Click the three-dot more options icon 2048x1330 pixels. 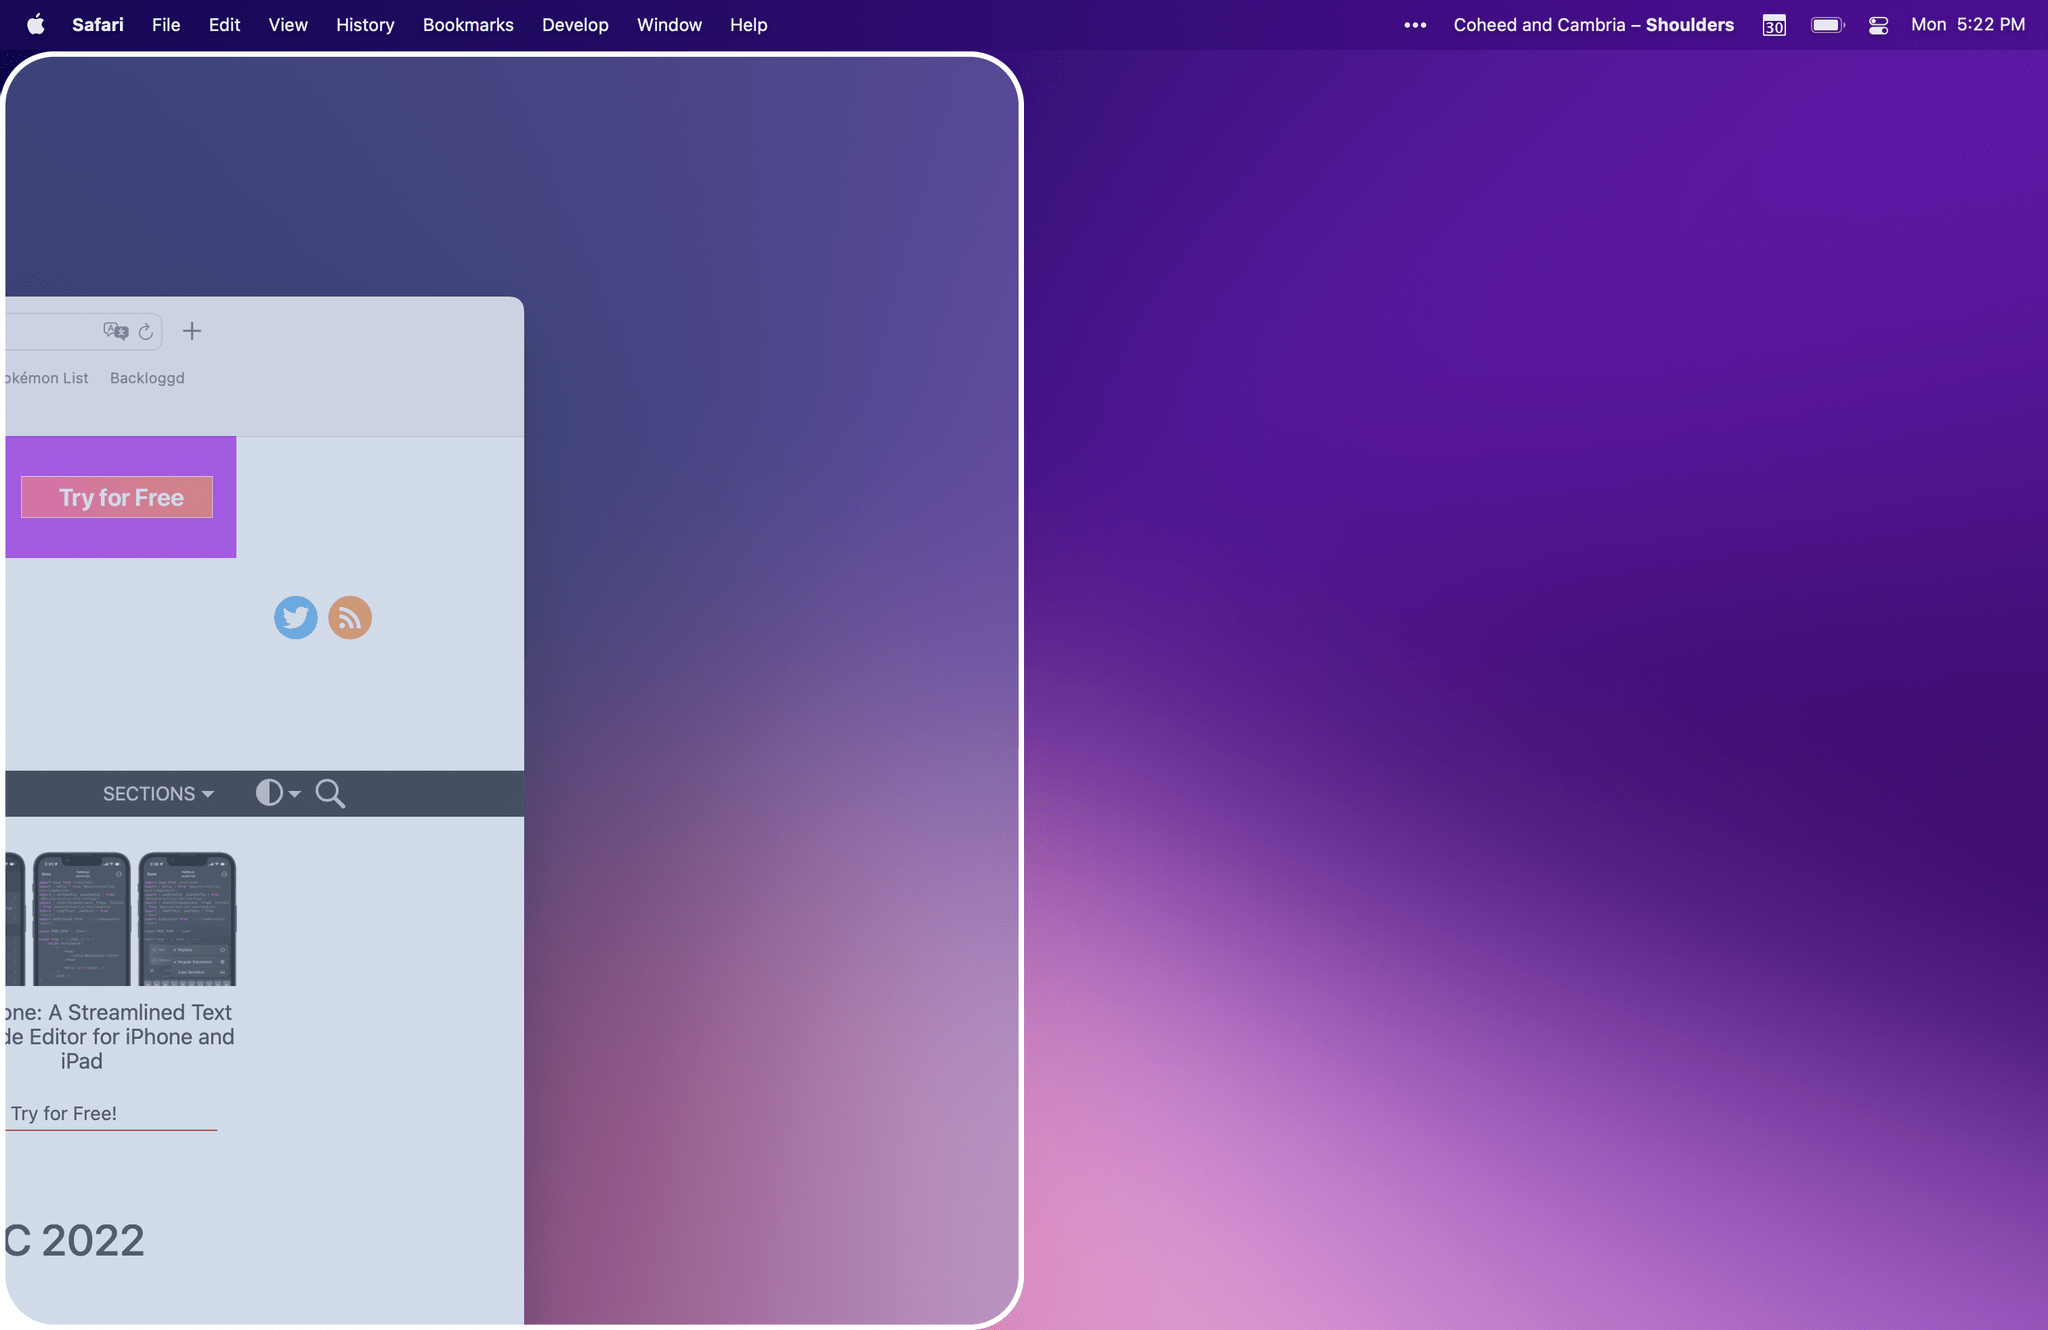[x=1414, y=24]
